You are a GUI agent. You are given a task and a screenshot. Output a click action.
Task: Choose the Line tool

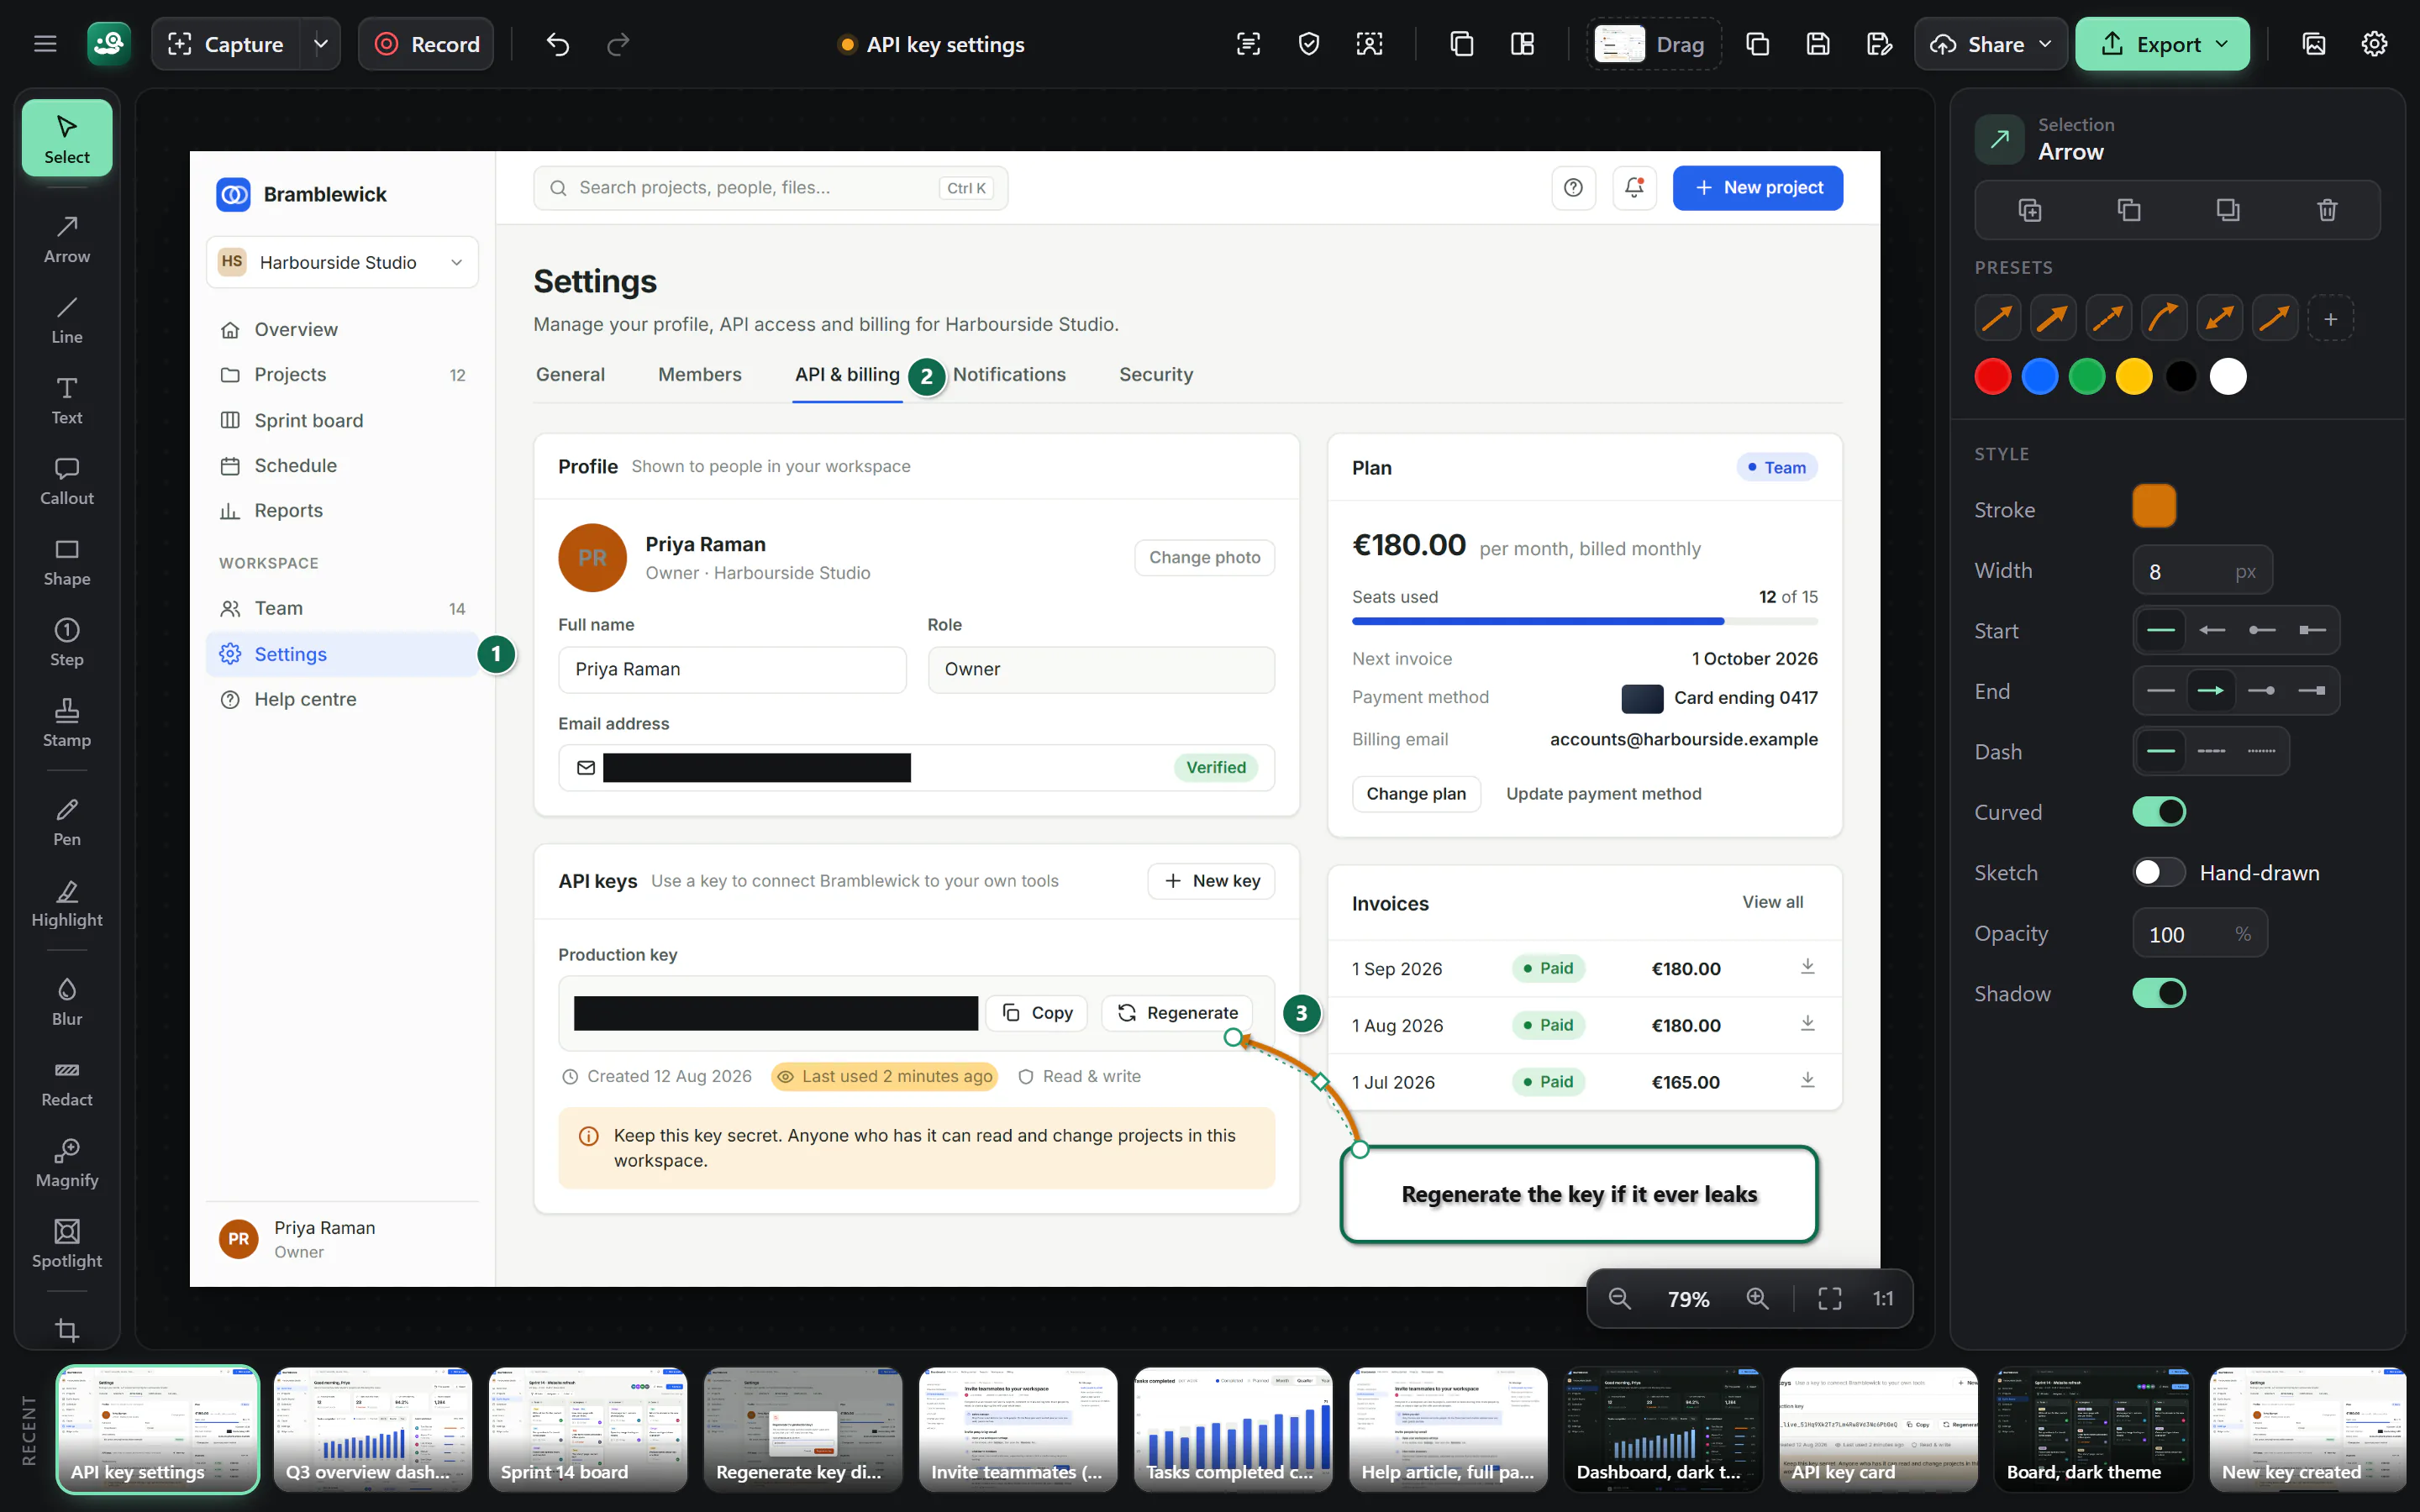pyautogui.click(x=67, y=320)
